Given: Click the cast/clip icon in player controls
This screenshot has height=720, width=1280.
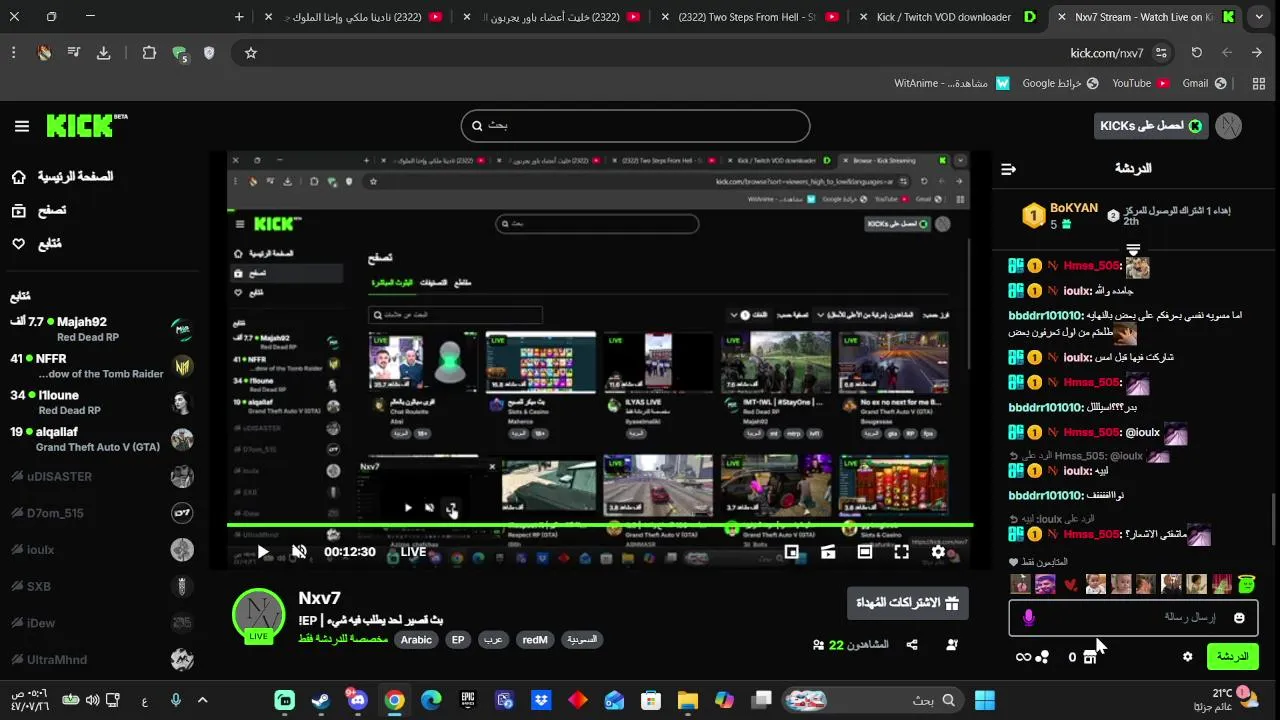Looking at the screenshot, I should pos(828,551).
